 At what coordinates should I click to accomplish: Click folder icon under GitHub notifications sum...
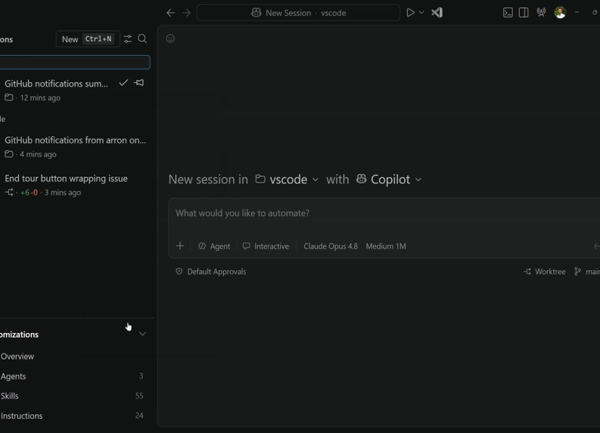9,98
